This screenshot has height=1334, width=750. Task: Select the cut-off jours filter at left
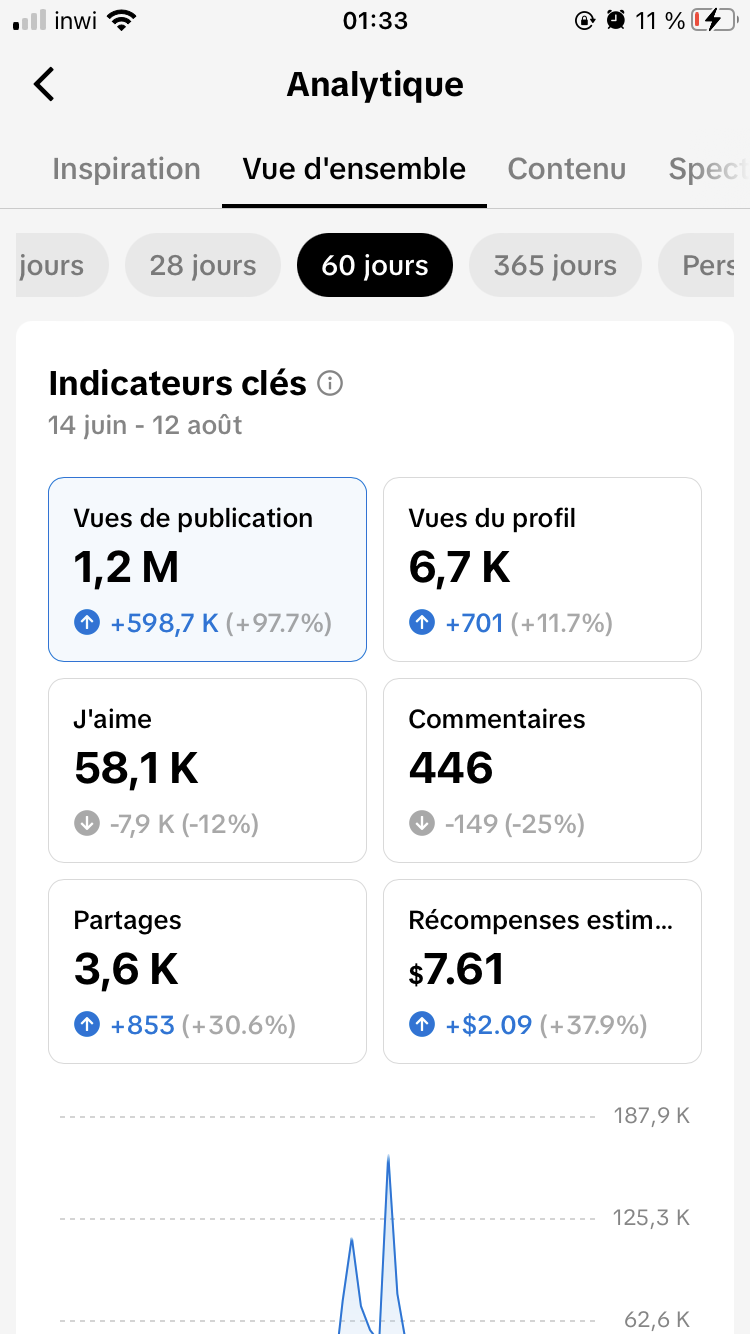click(62, 265)
